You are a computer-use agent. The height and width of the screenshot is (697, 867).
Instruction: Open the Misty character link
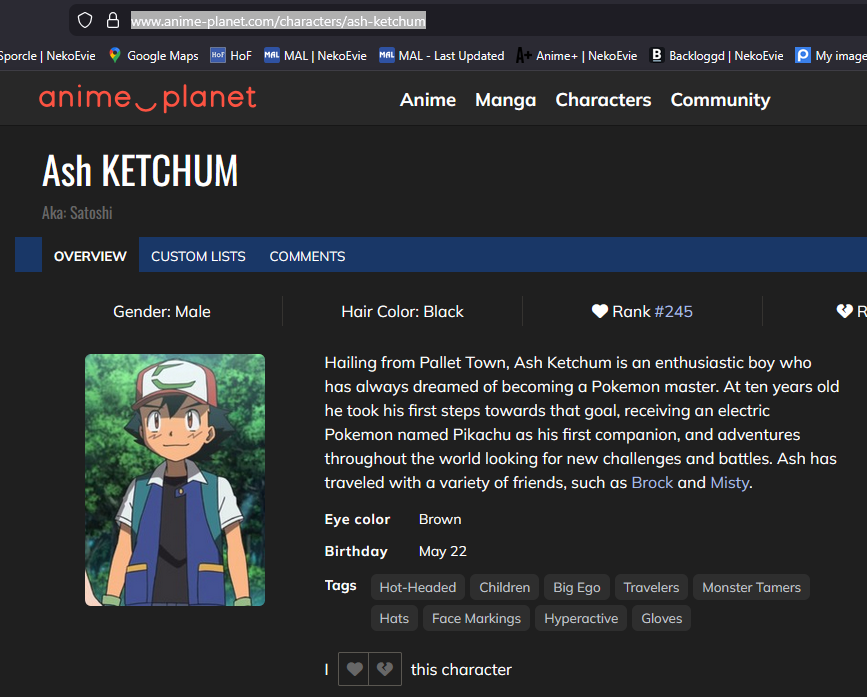(x=729, y=483)
